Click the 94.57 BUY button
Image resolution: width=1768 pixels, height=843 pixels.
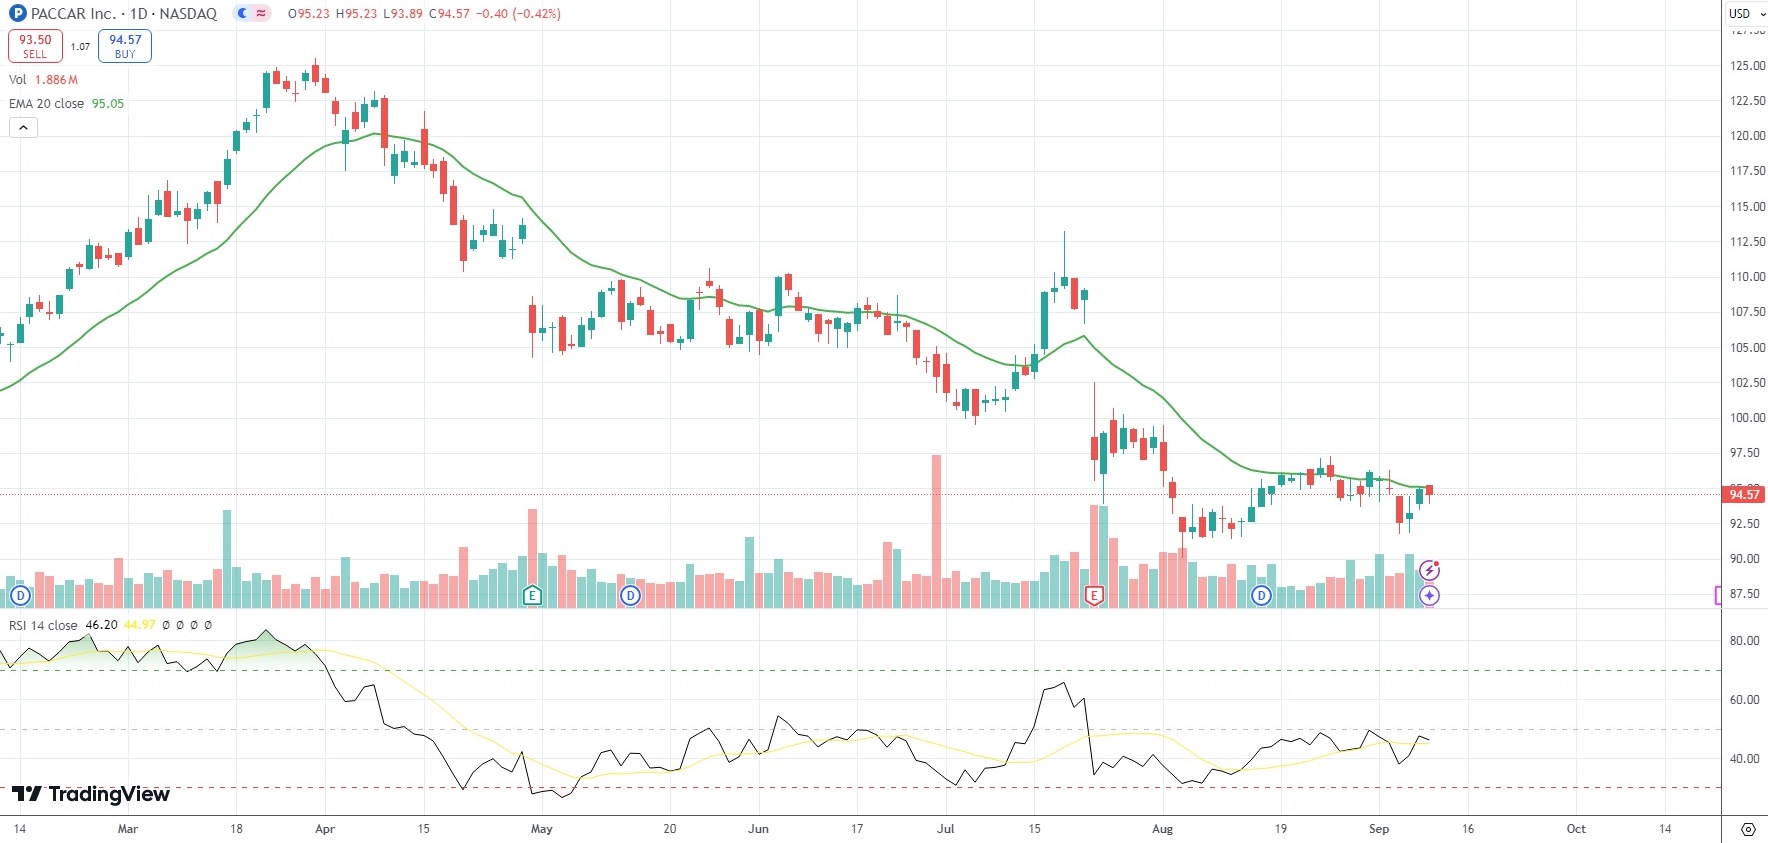pos(125,46)
